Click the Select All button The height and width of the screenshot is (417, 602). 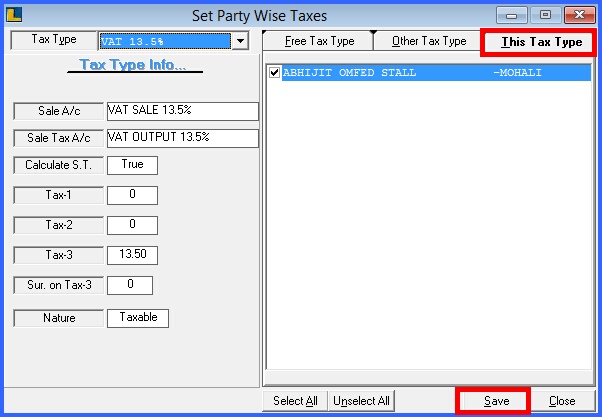point(295,401)
